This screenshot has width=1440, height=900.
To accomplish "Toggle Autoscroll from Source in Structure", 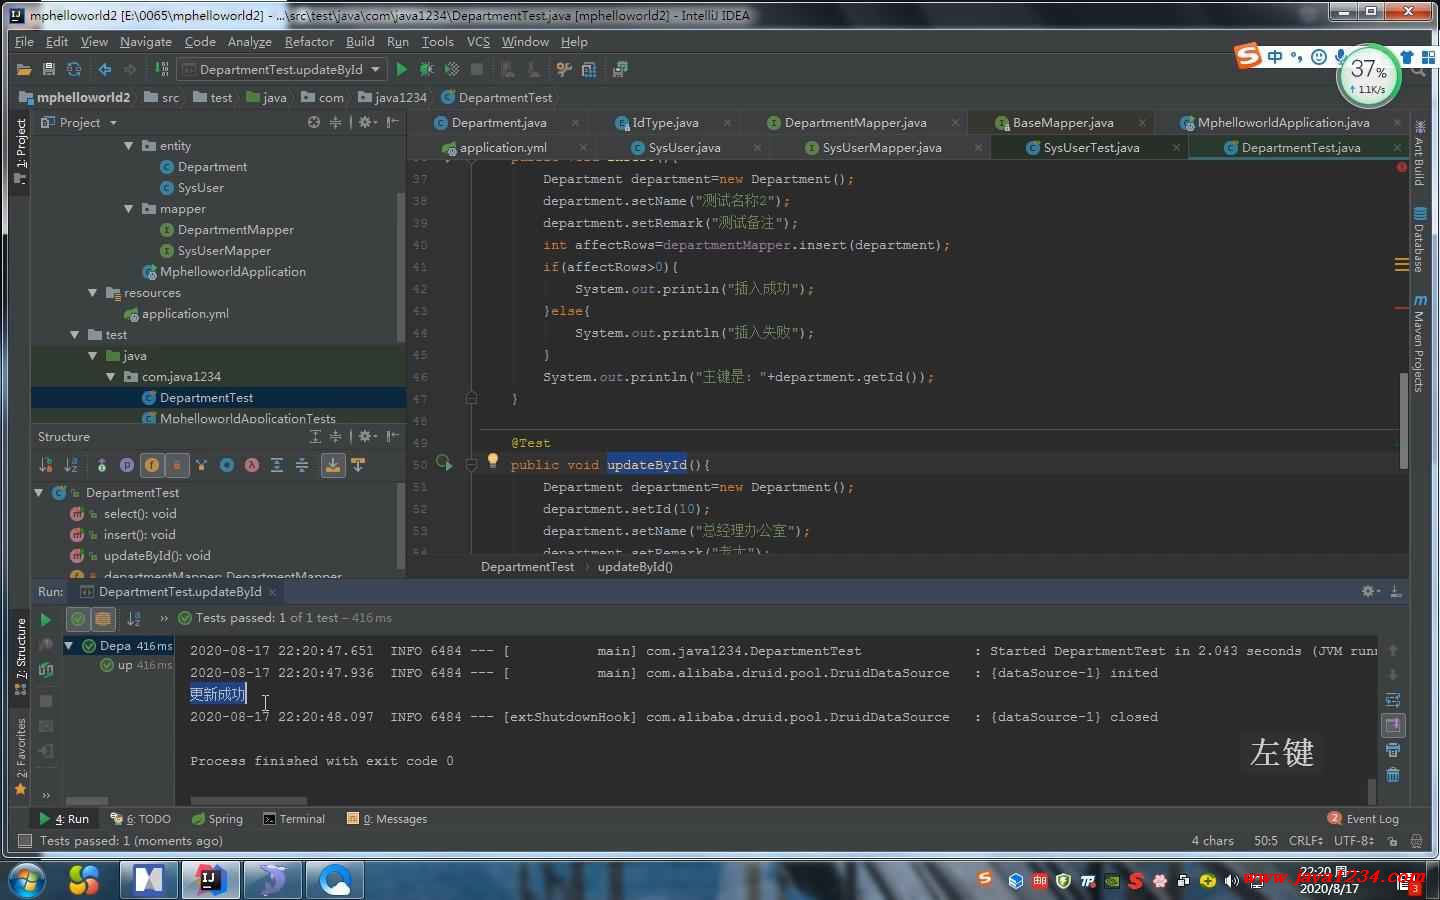I will tap(357, 465).
